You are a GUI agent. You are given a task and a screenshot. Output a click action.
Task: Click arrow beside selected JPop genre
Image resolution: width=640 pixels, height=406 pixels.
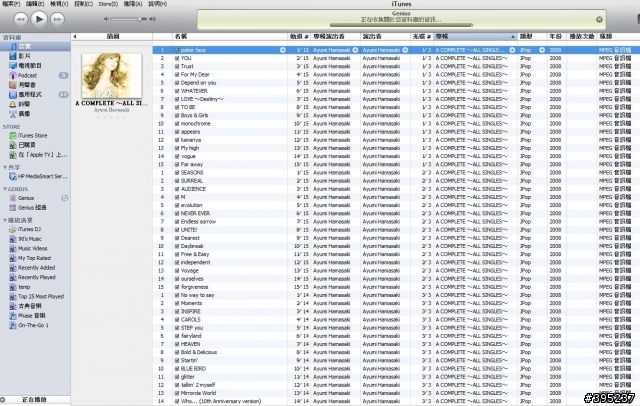[542, 50]
